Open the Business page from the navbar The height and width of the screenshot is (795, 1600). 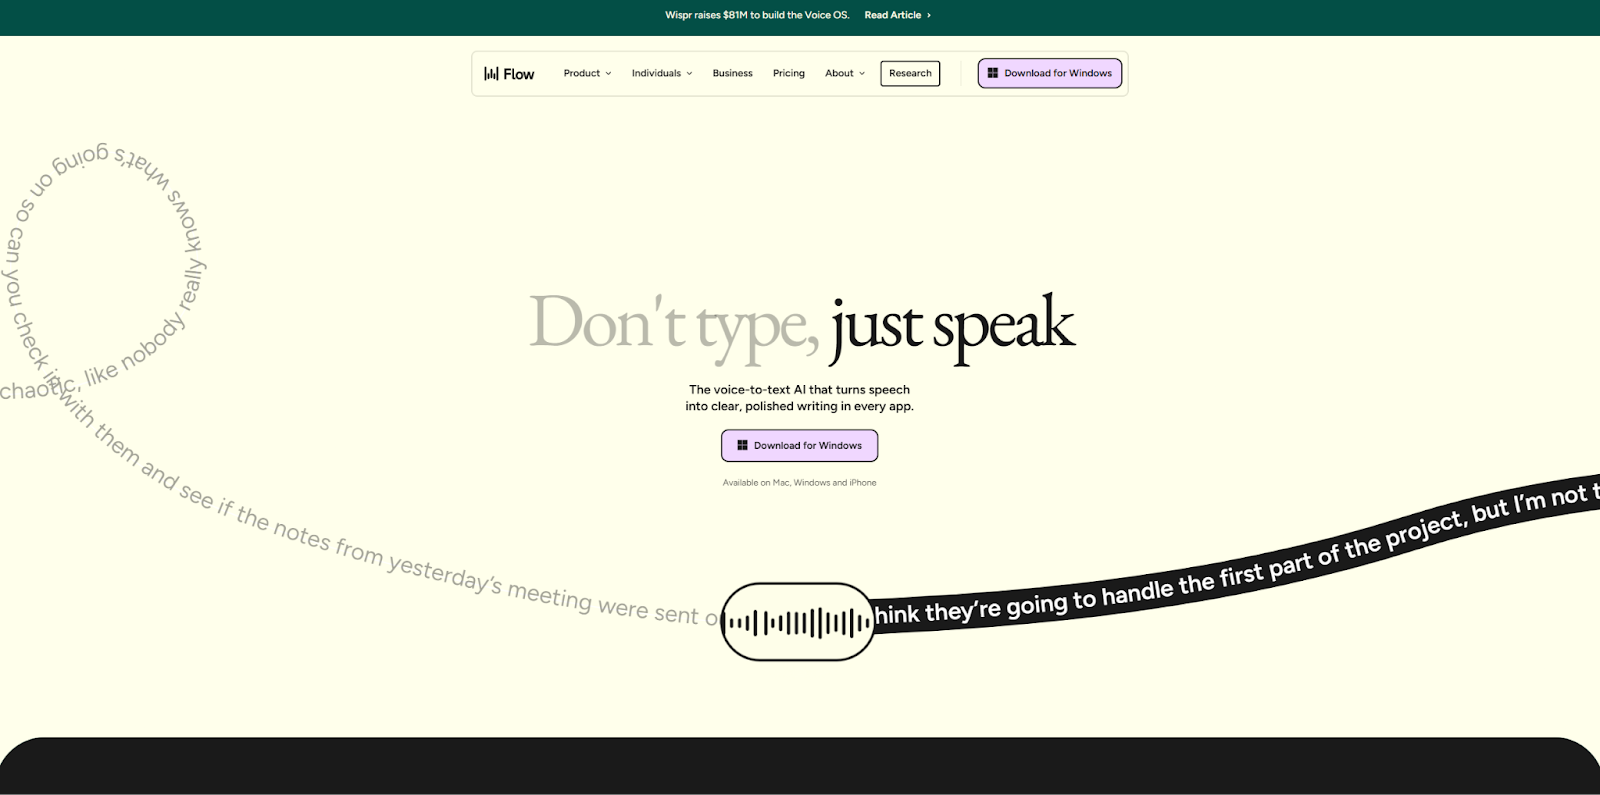[732, 73]
